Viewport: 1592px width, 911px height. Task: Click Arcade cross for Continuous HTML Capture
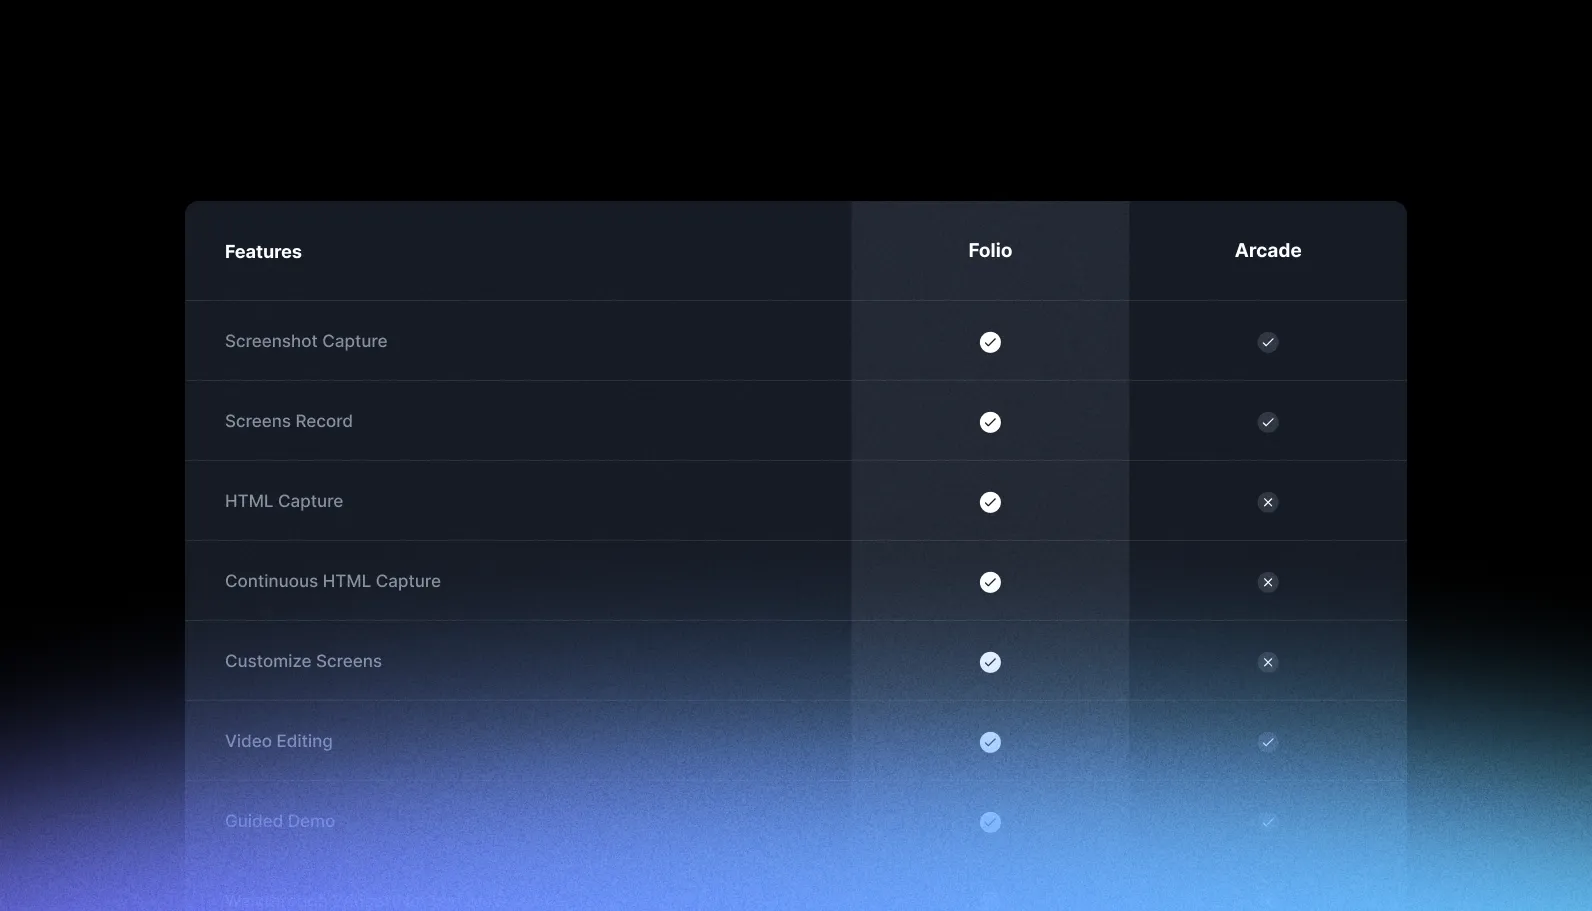(x=1268, y=582)
